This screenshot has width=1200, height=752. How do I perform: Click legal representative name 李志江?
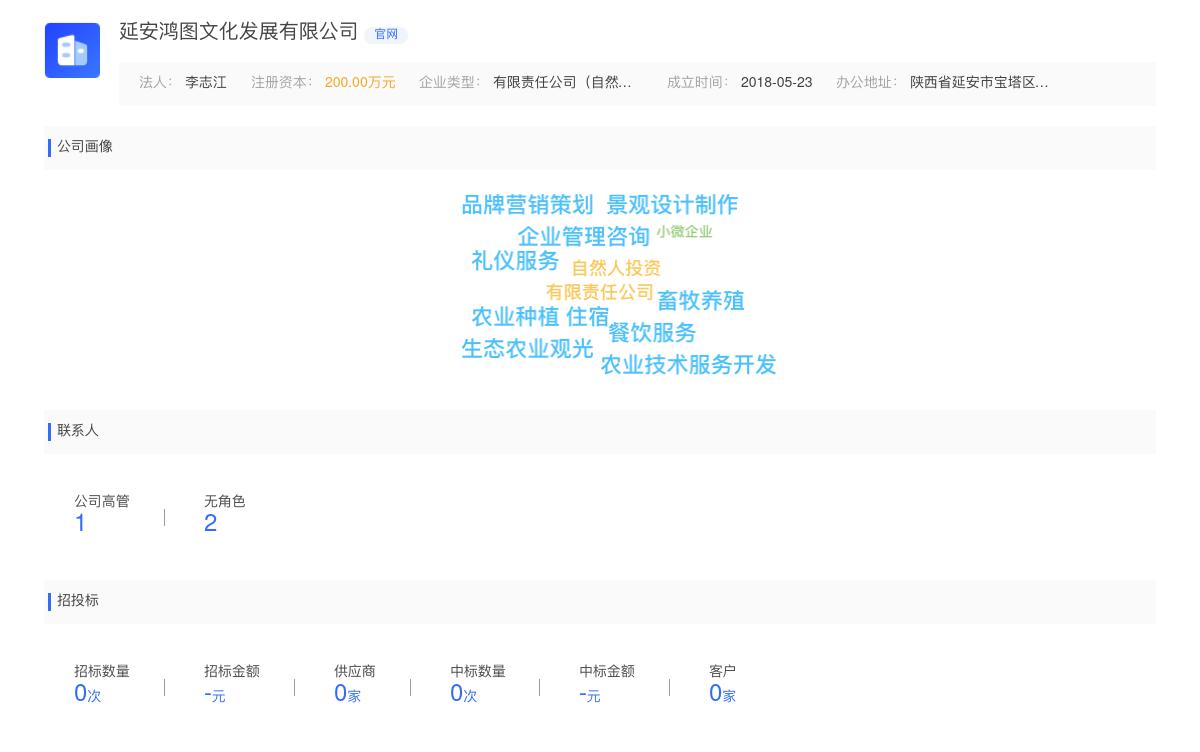click(206, 83)
